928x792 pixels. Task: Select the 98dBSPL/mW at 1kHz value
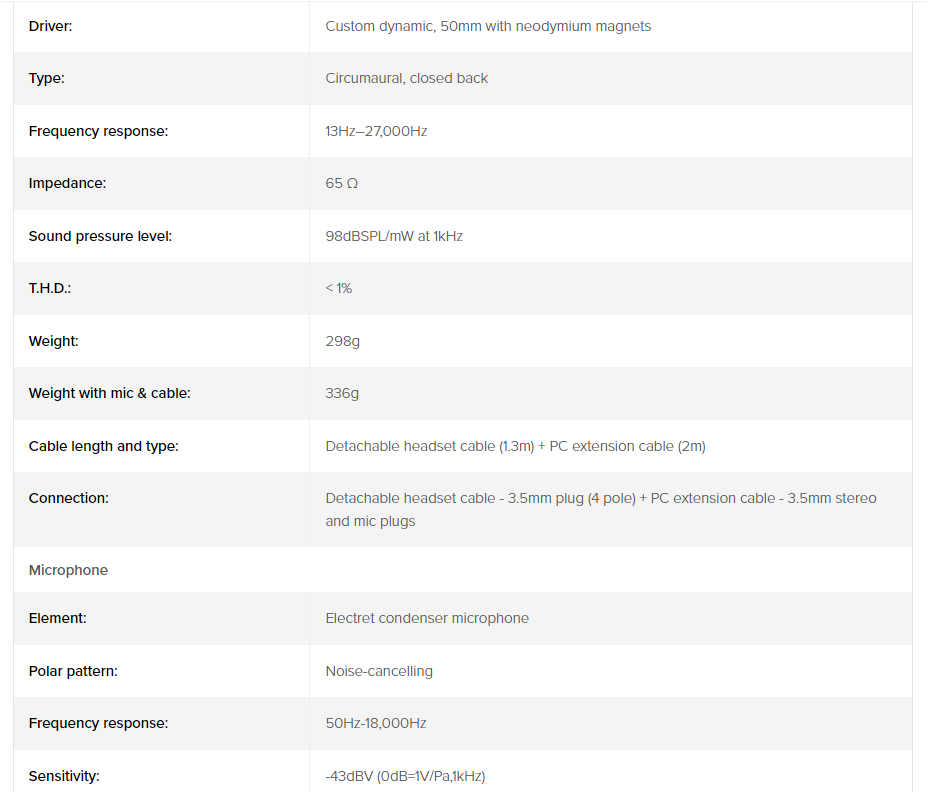(394, 236)
